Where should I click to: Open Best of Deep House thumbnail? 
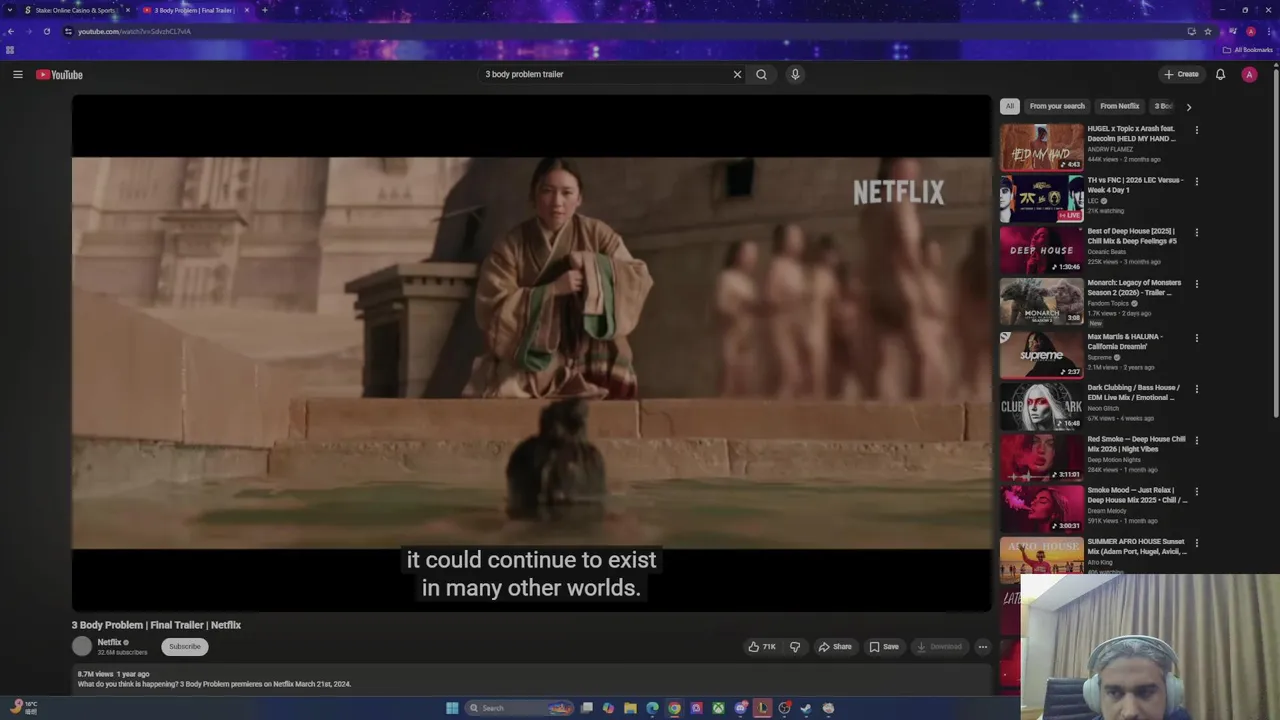pos(1042,250)
